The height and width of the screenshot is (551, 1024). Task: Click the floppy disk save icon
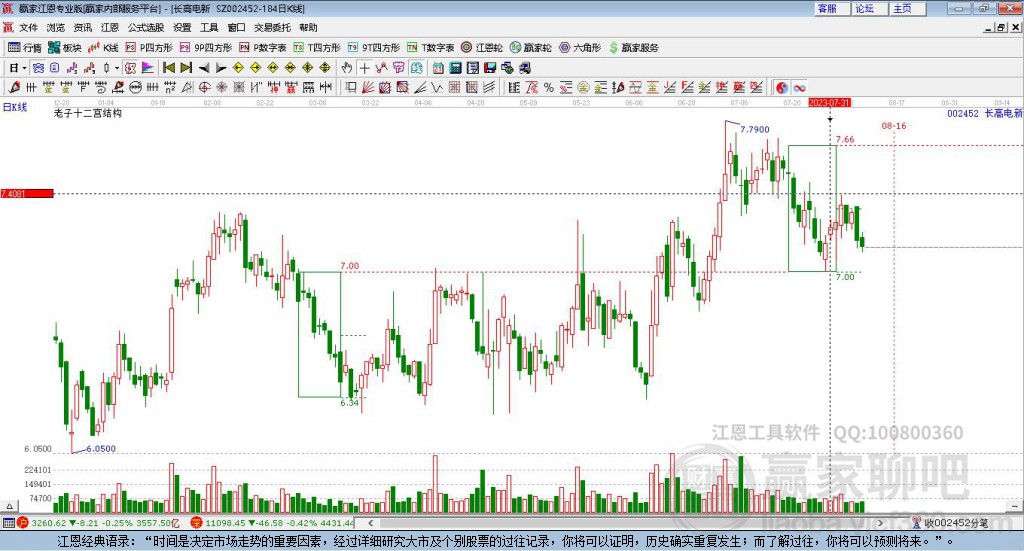click(x=490, y=68)
